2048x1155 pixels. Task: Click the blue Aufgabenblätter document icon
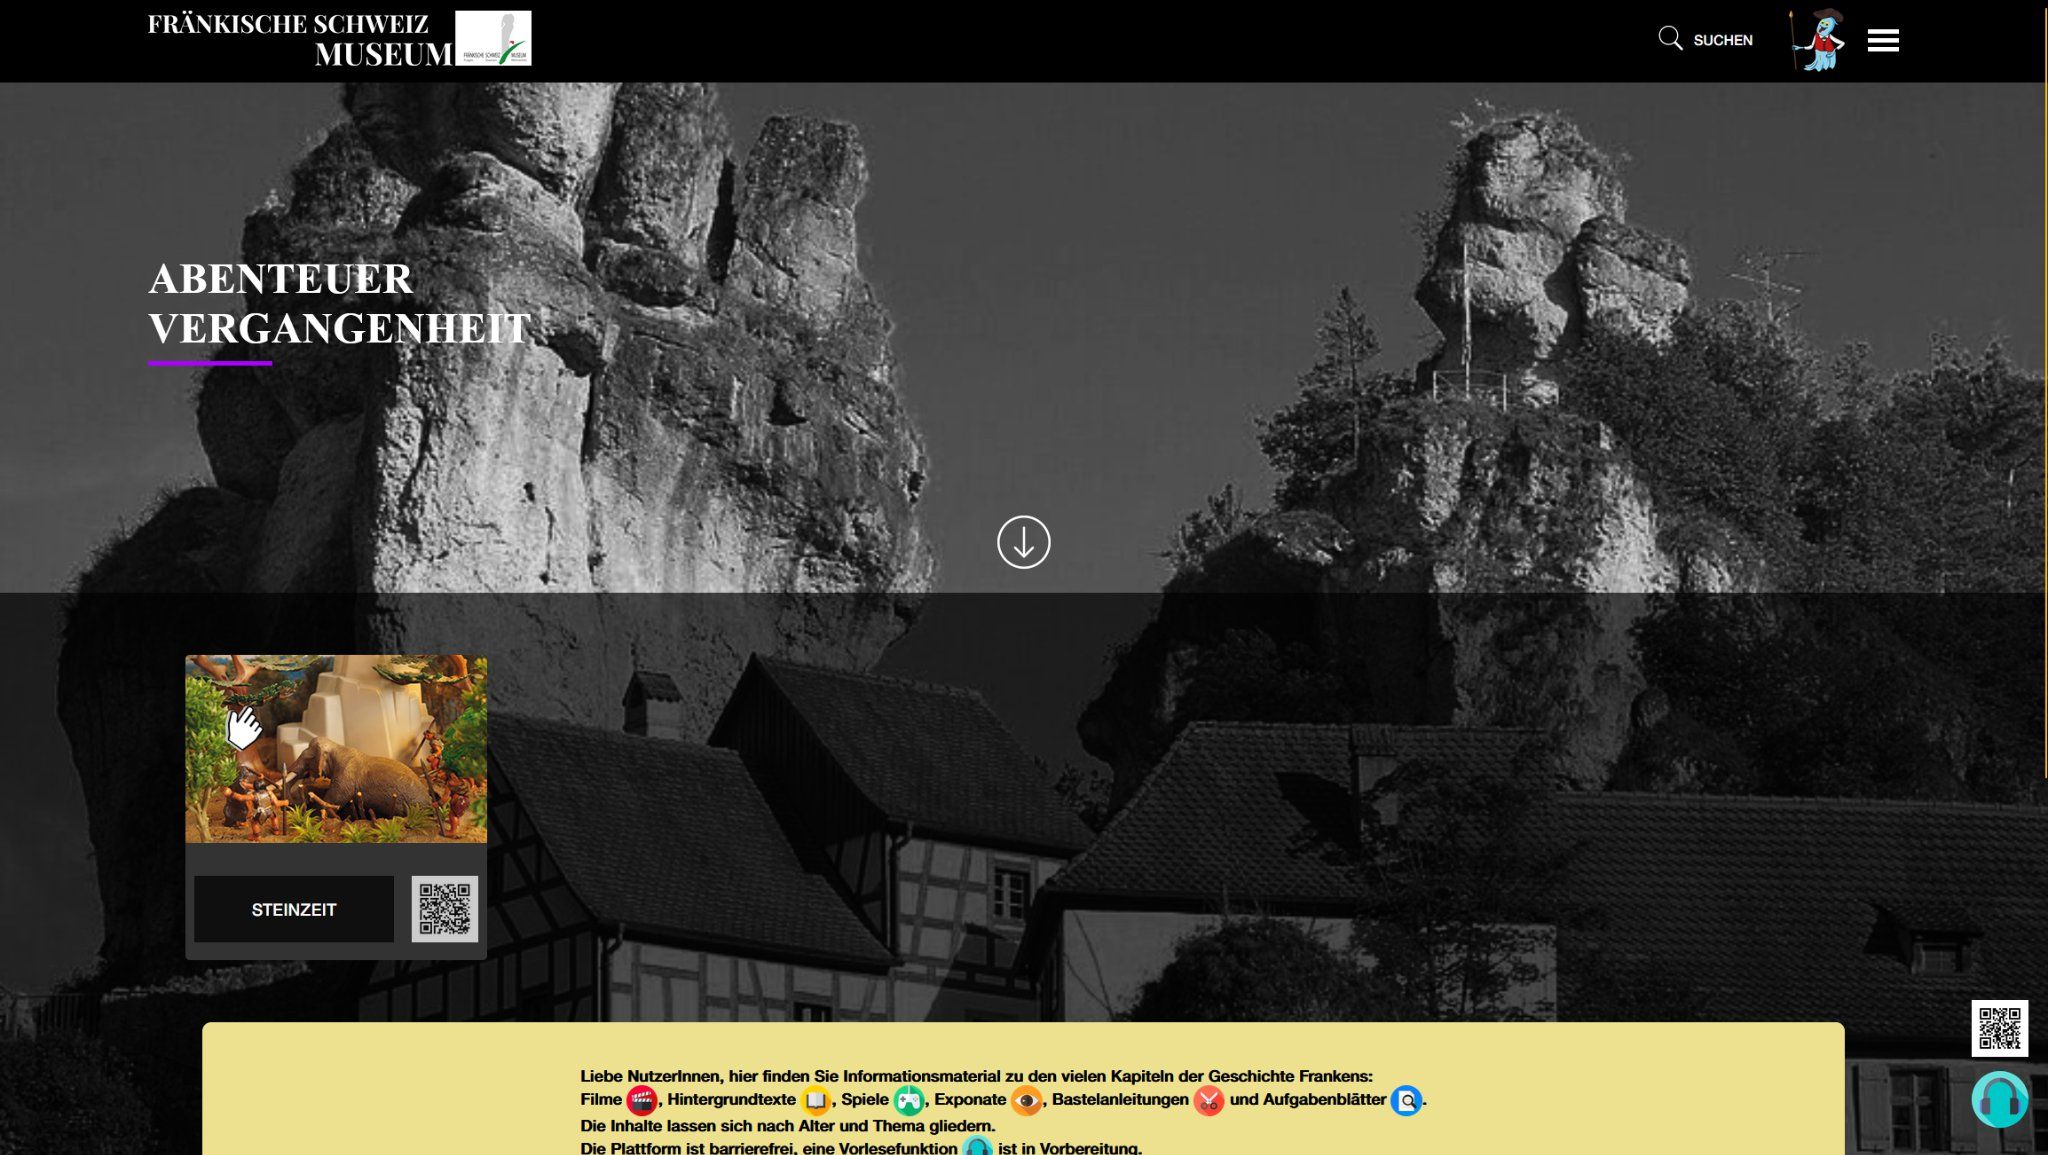tap(1406, 1101)
